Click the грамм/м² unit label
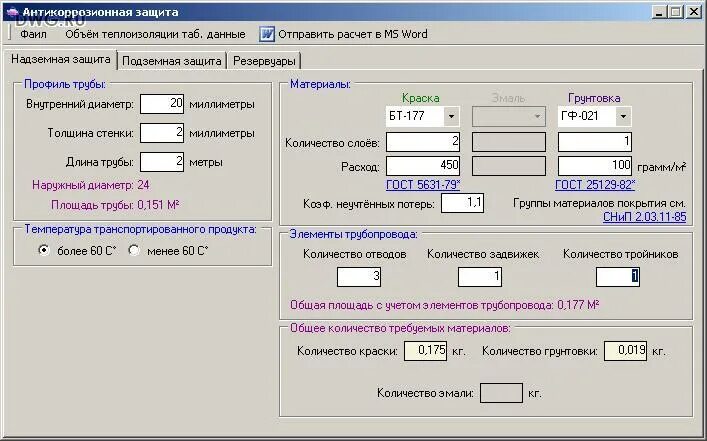Viewport: 707px width, 441px height. tap(661, 167)
